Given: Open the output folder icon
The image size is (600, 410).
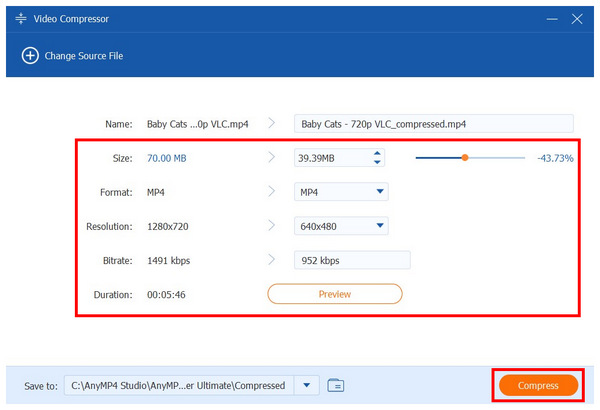Looking at the screenshot, I should pyautogui.click(x=335, y=385).
